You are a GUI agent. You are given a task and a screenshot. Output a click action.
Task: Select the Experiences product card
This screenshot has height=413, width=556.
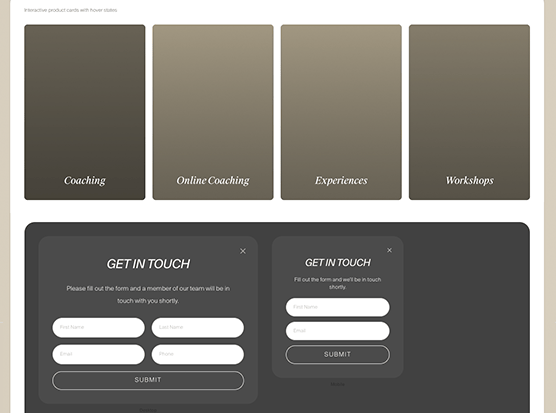click(341, 112)
